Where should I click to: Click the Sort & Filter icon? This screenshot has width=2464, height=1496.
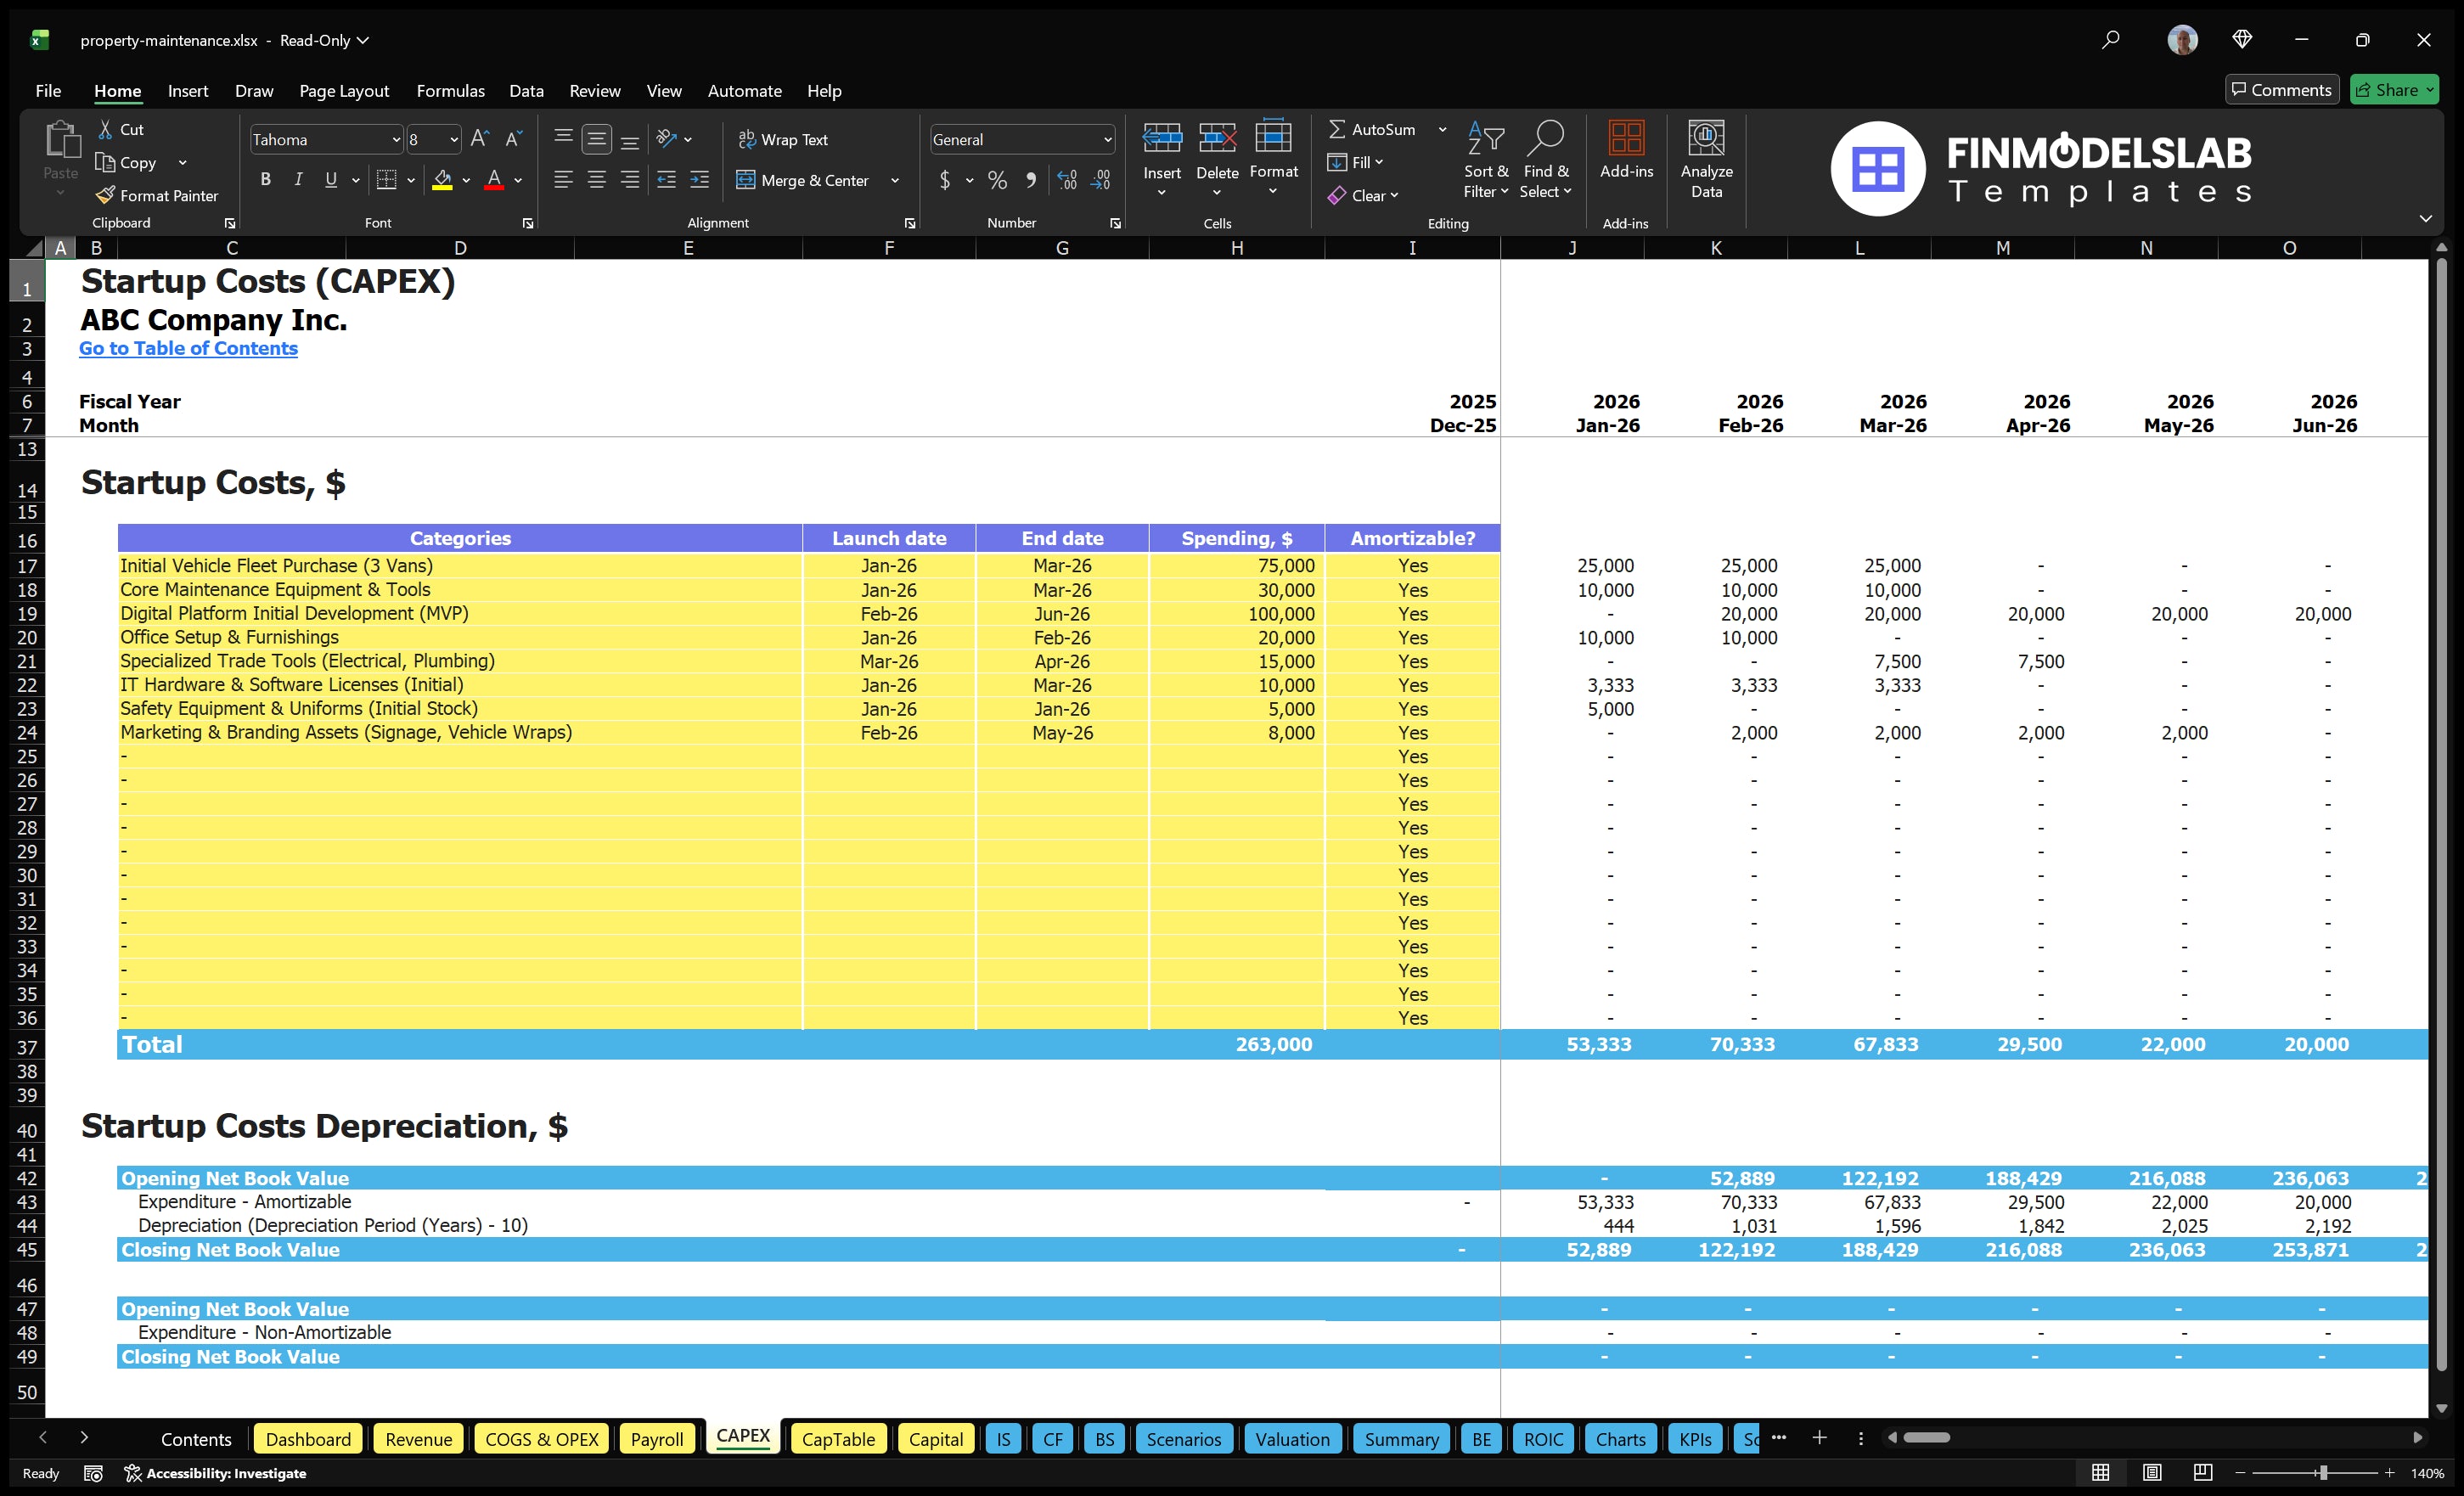pyautogui.click(x=1486, y=160)
